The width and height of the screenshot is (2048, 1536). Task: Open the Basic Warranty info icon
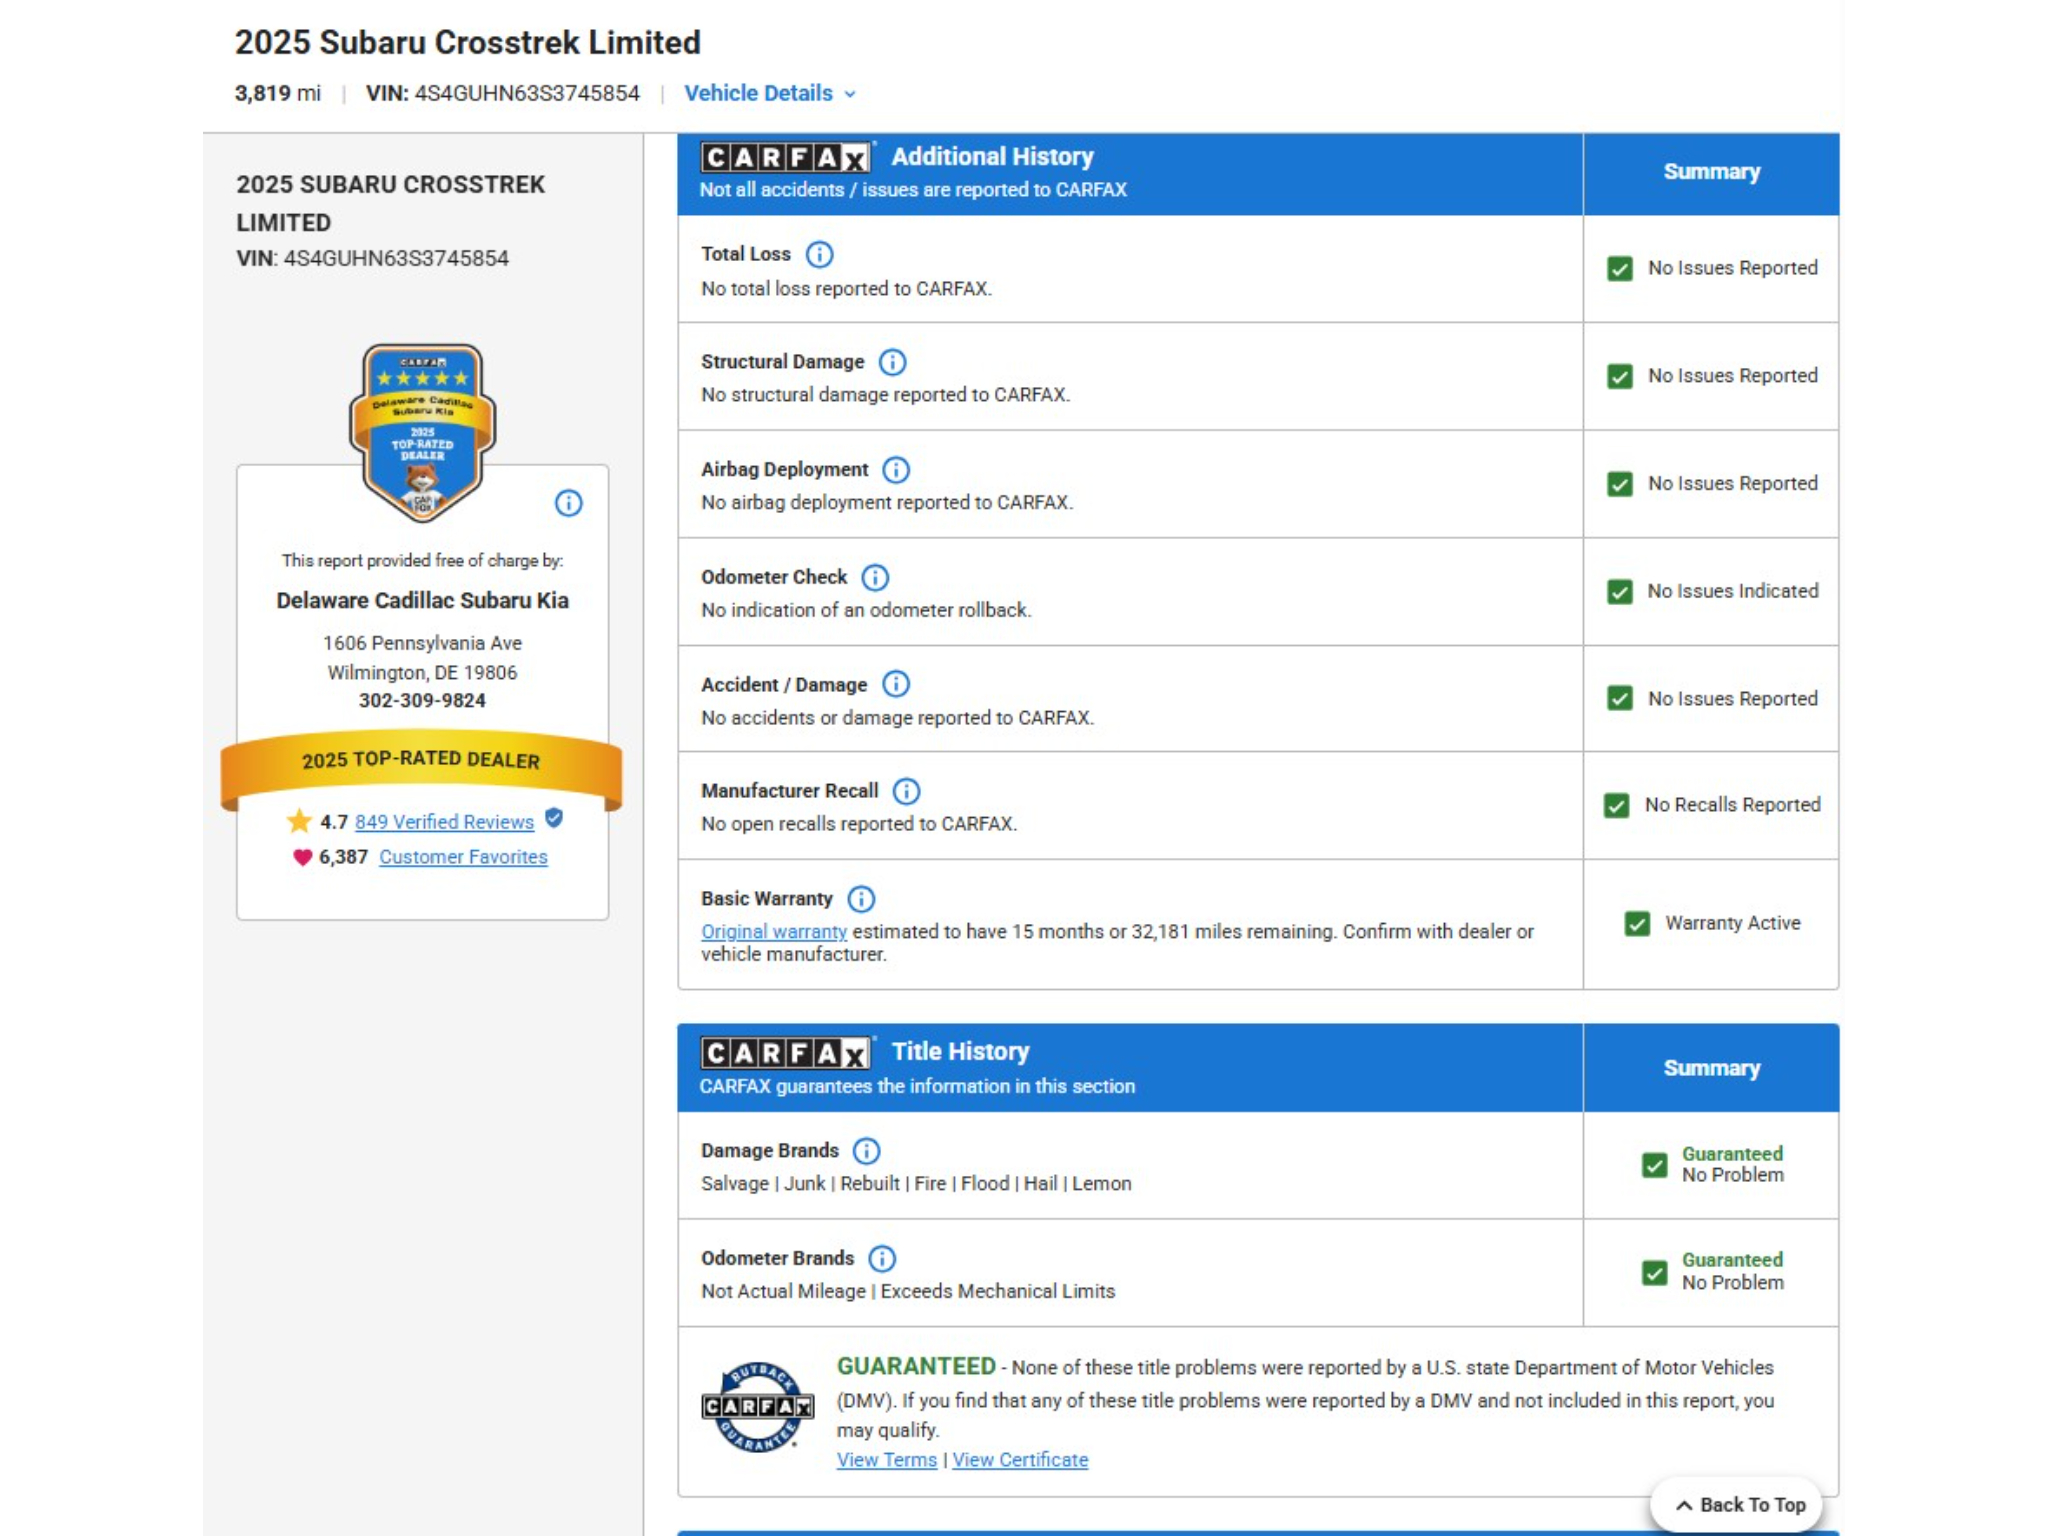pos(861,899)
